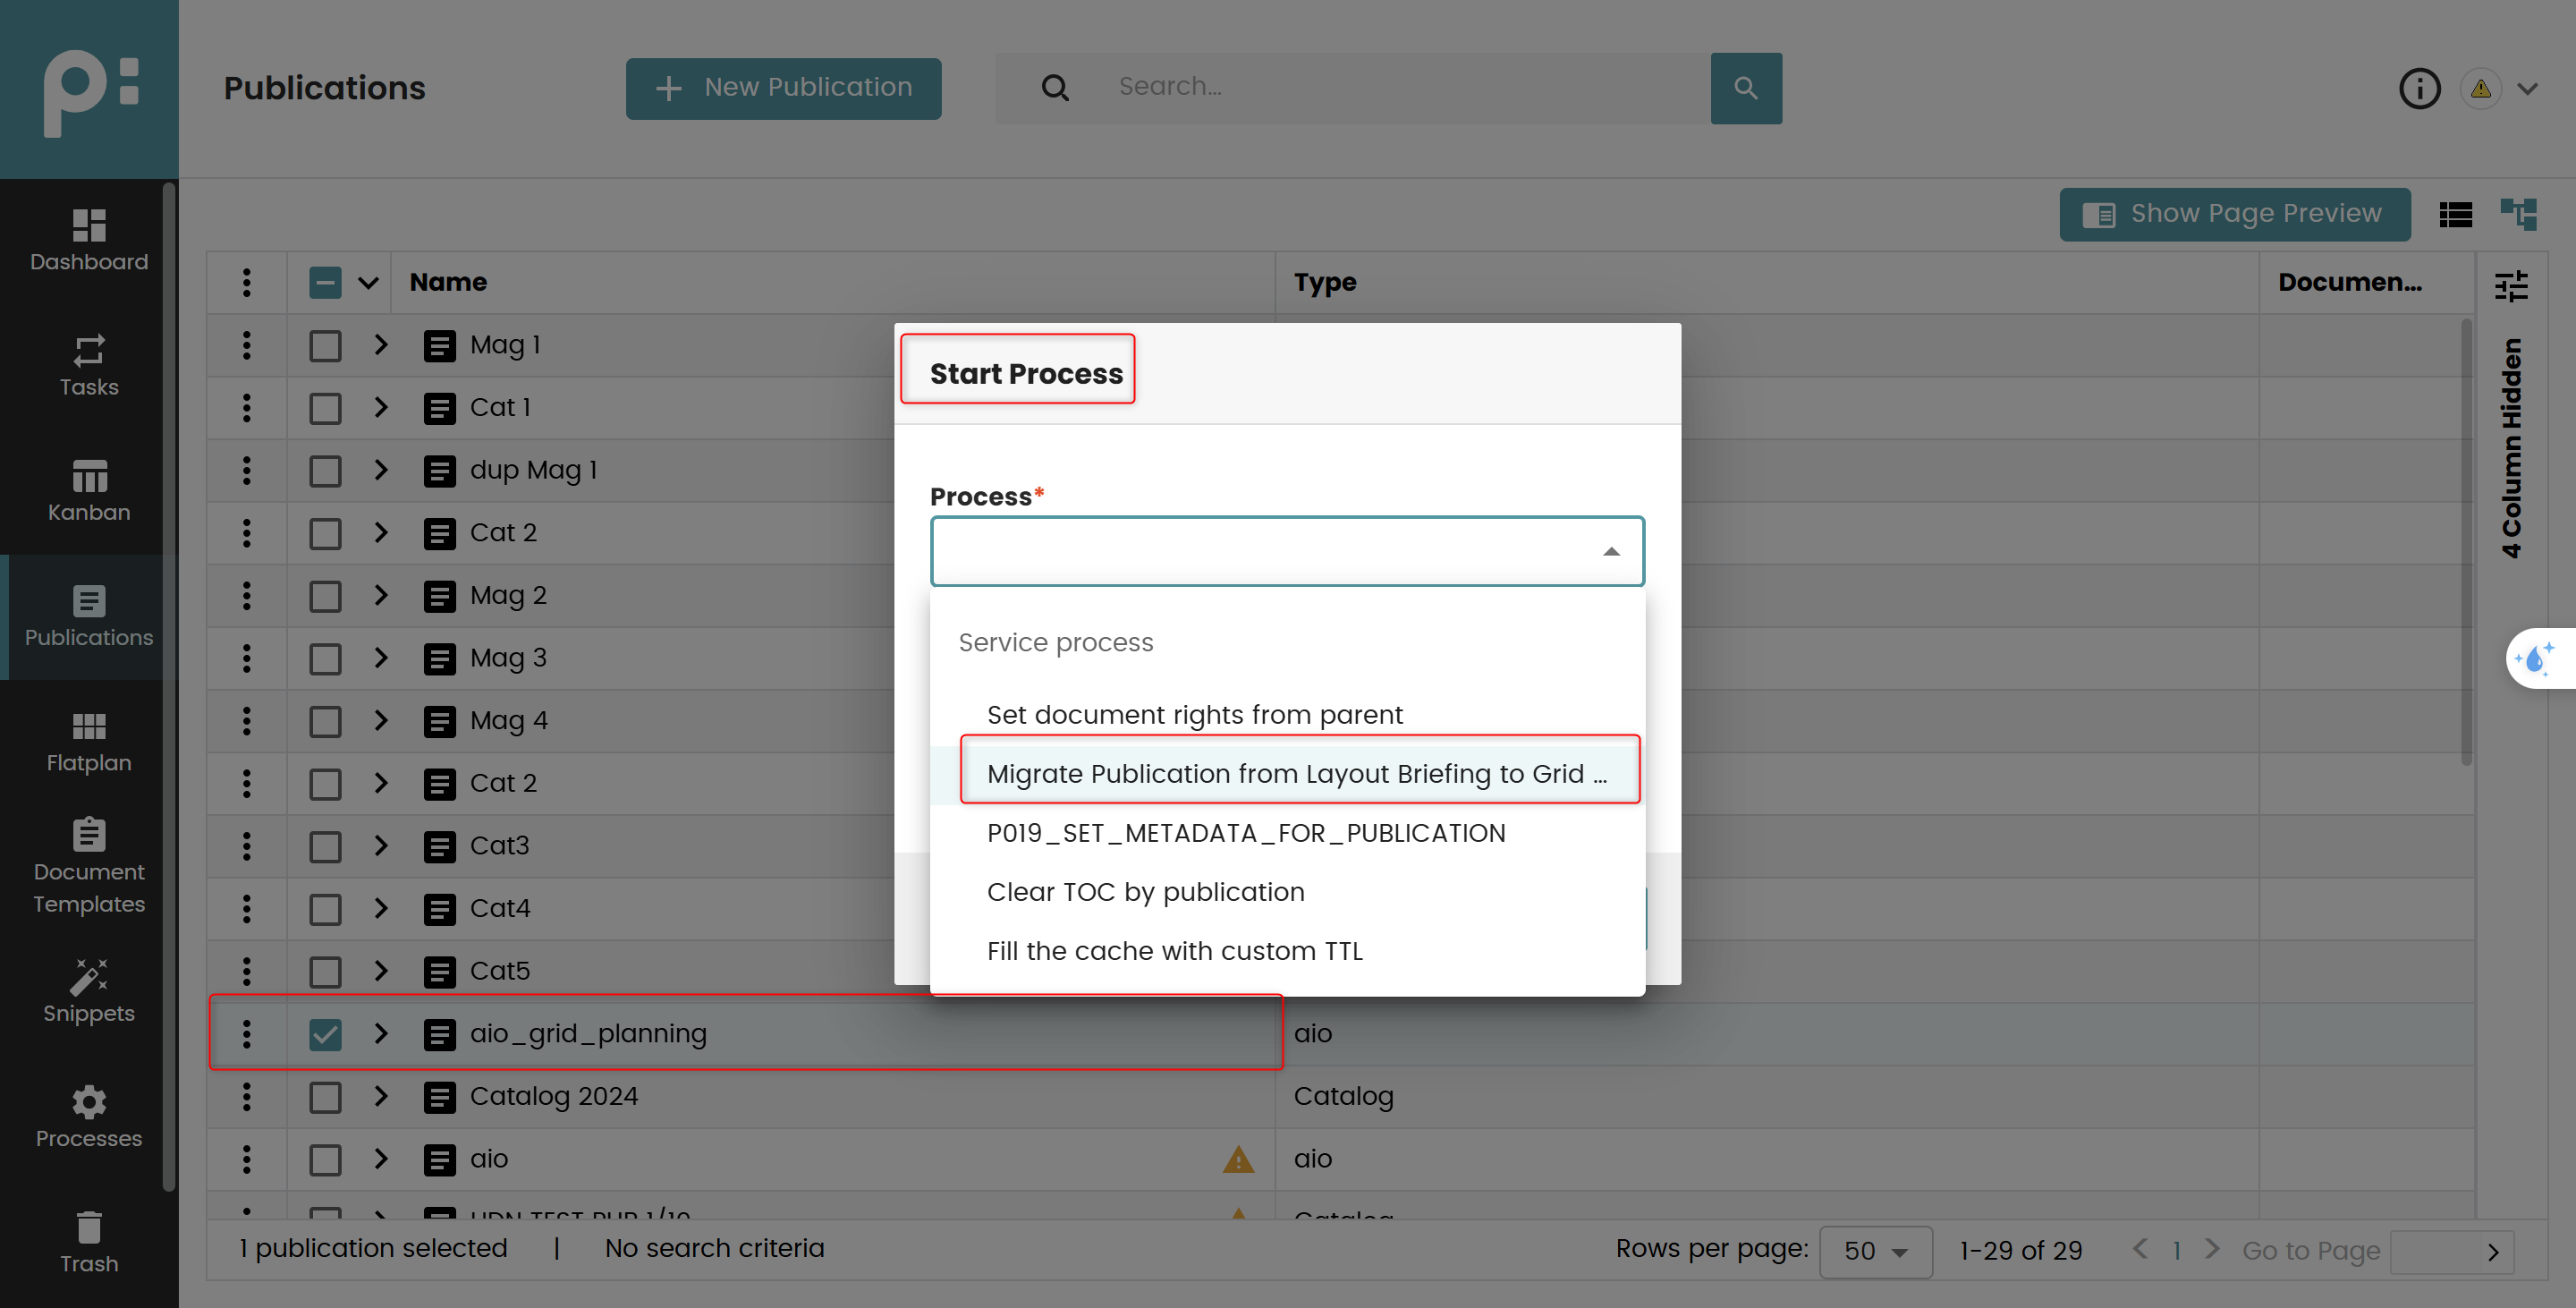This screenshot has height=1308, width=2576.
Task: Click the New Publication button
Action: 783,88
